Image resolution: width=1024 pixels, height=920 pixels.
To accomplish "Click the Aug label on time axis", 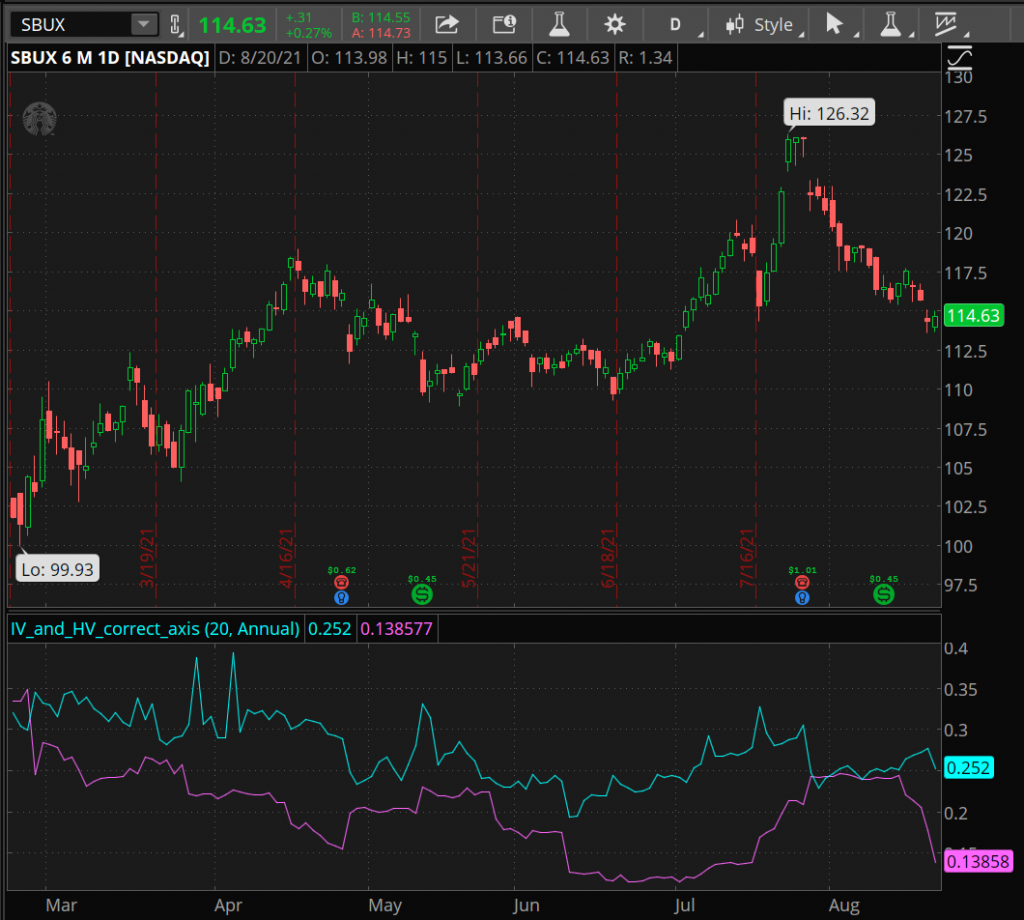I will click(844, 906).
